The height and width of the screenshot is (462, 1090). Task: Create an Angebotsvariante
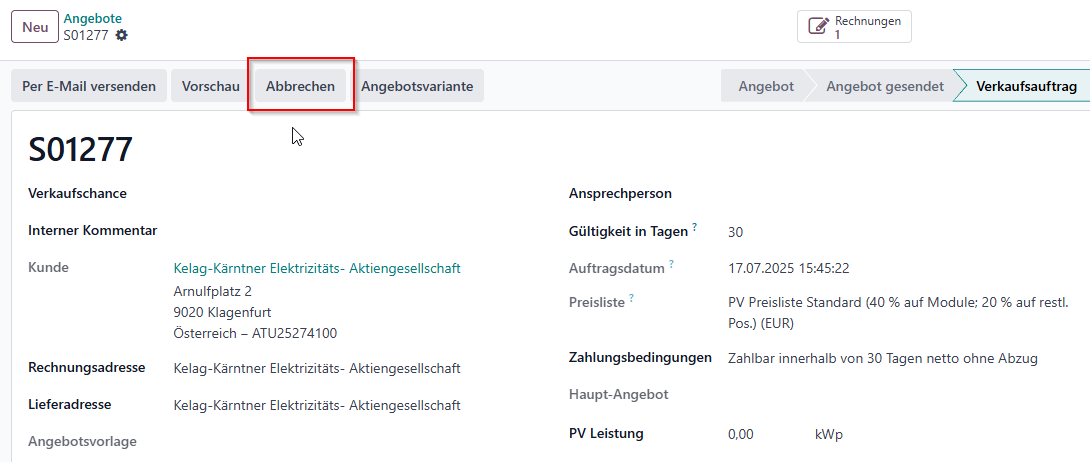click(x=417, y=86)
